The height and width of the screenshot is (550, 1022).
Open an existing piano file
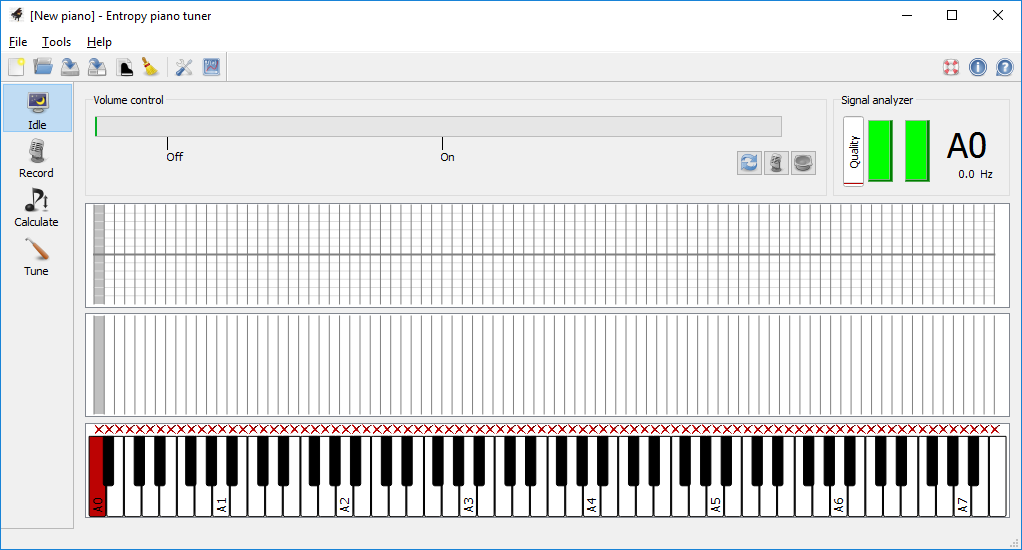pos(43,67)
